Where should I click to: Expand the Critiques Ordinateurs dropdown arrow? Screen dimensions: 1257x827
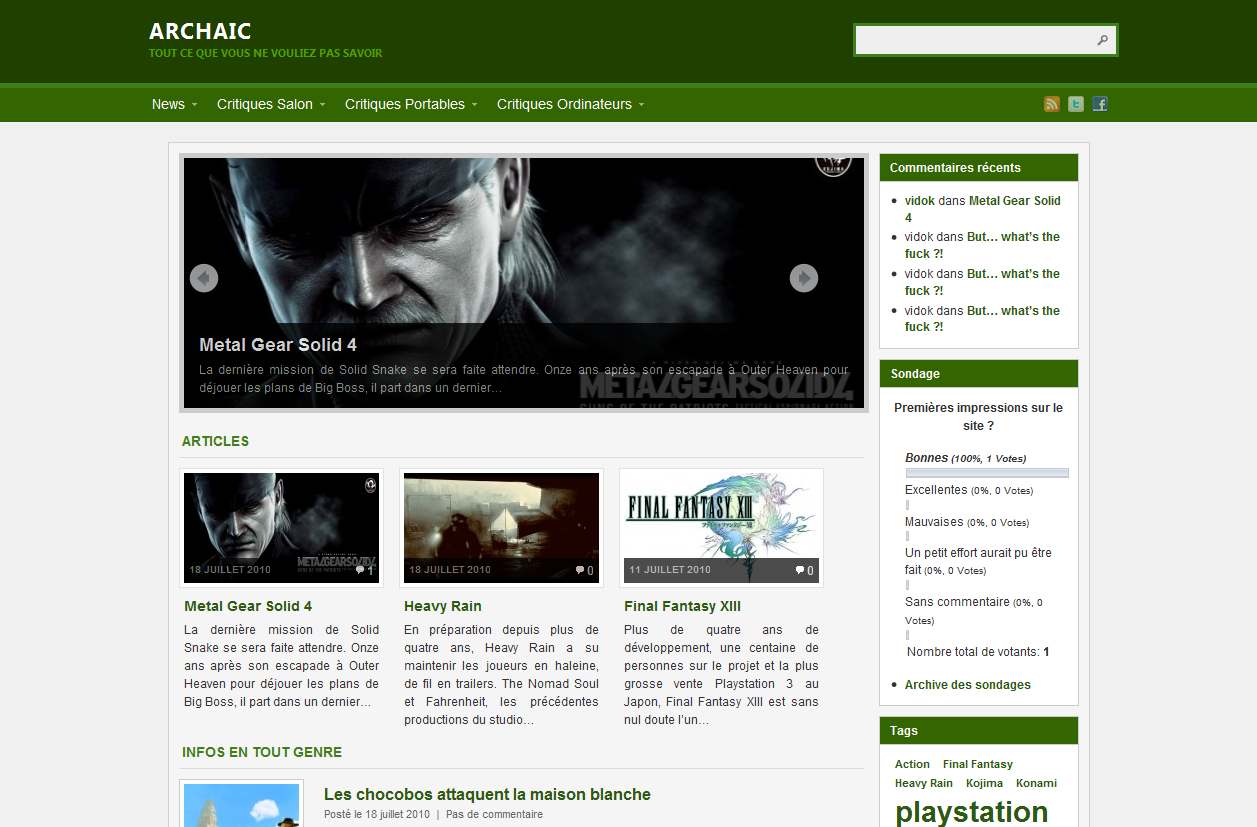(641, 105)
